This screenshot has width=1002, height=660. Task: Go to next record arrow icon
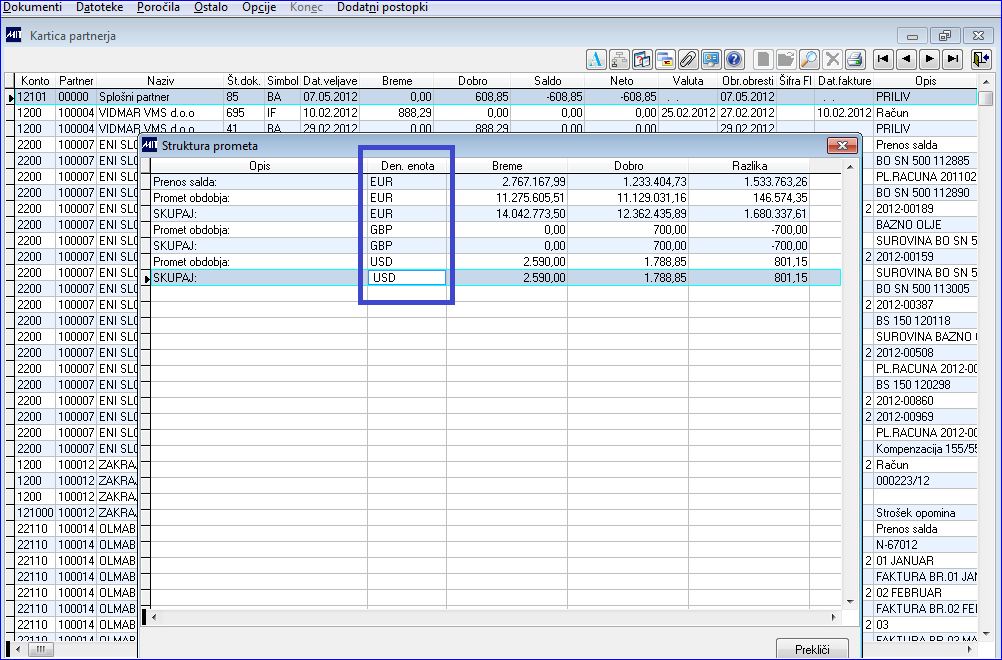pos(929,59)
